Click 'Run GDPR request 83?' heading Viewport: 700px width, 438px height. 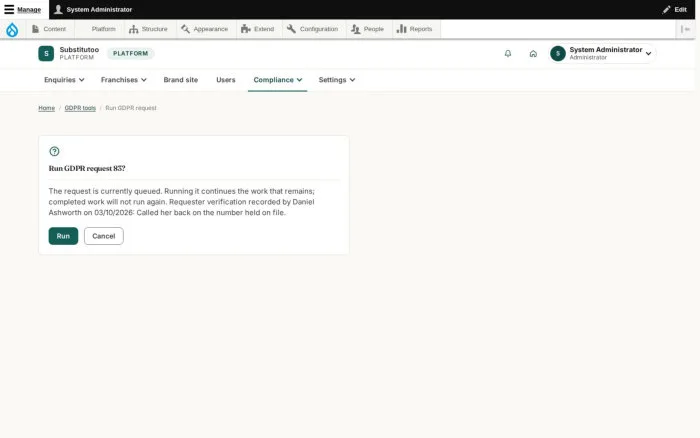87,168
